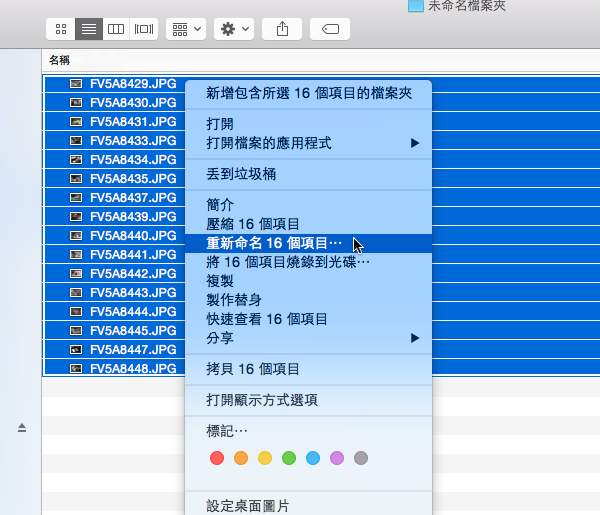The image size is (600, 515).
Task: Expand the 打開檔案的應用程式 submenu
Action: point(309,143)
